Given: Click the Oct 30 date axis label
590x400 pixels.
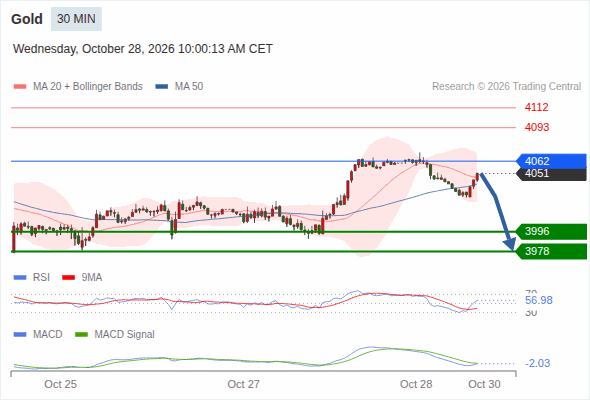Looking at the screenshot, I should click(x=484, y=384).
